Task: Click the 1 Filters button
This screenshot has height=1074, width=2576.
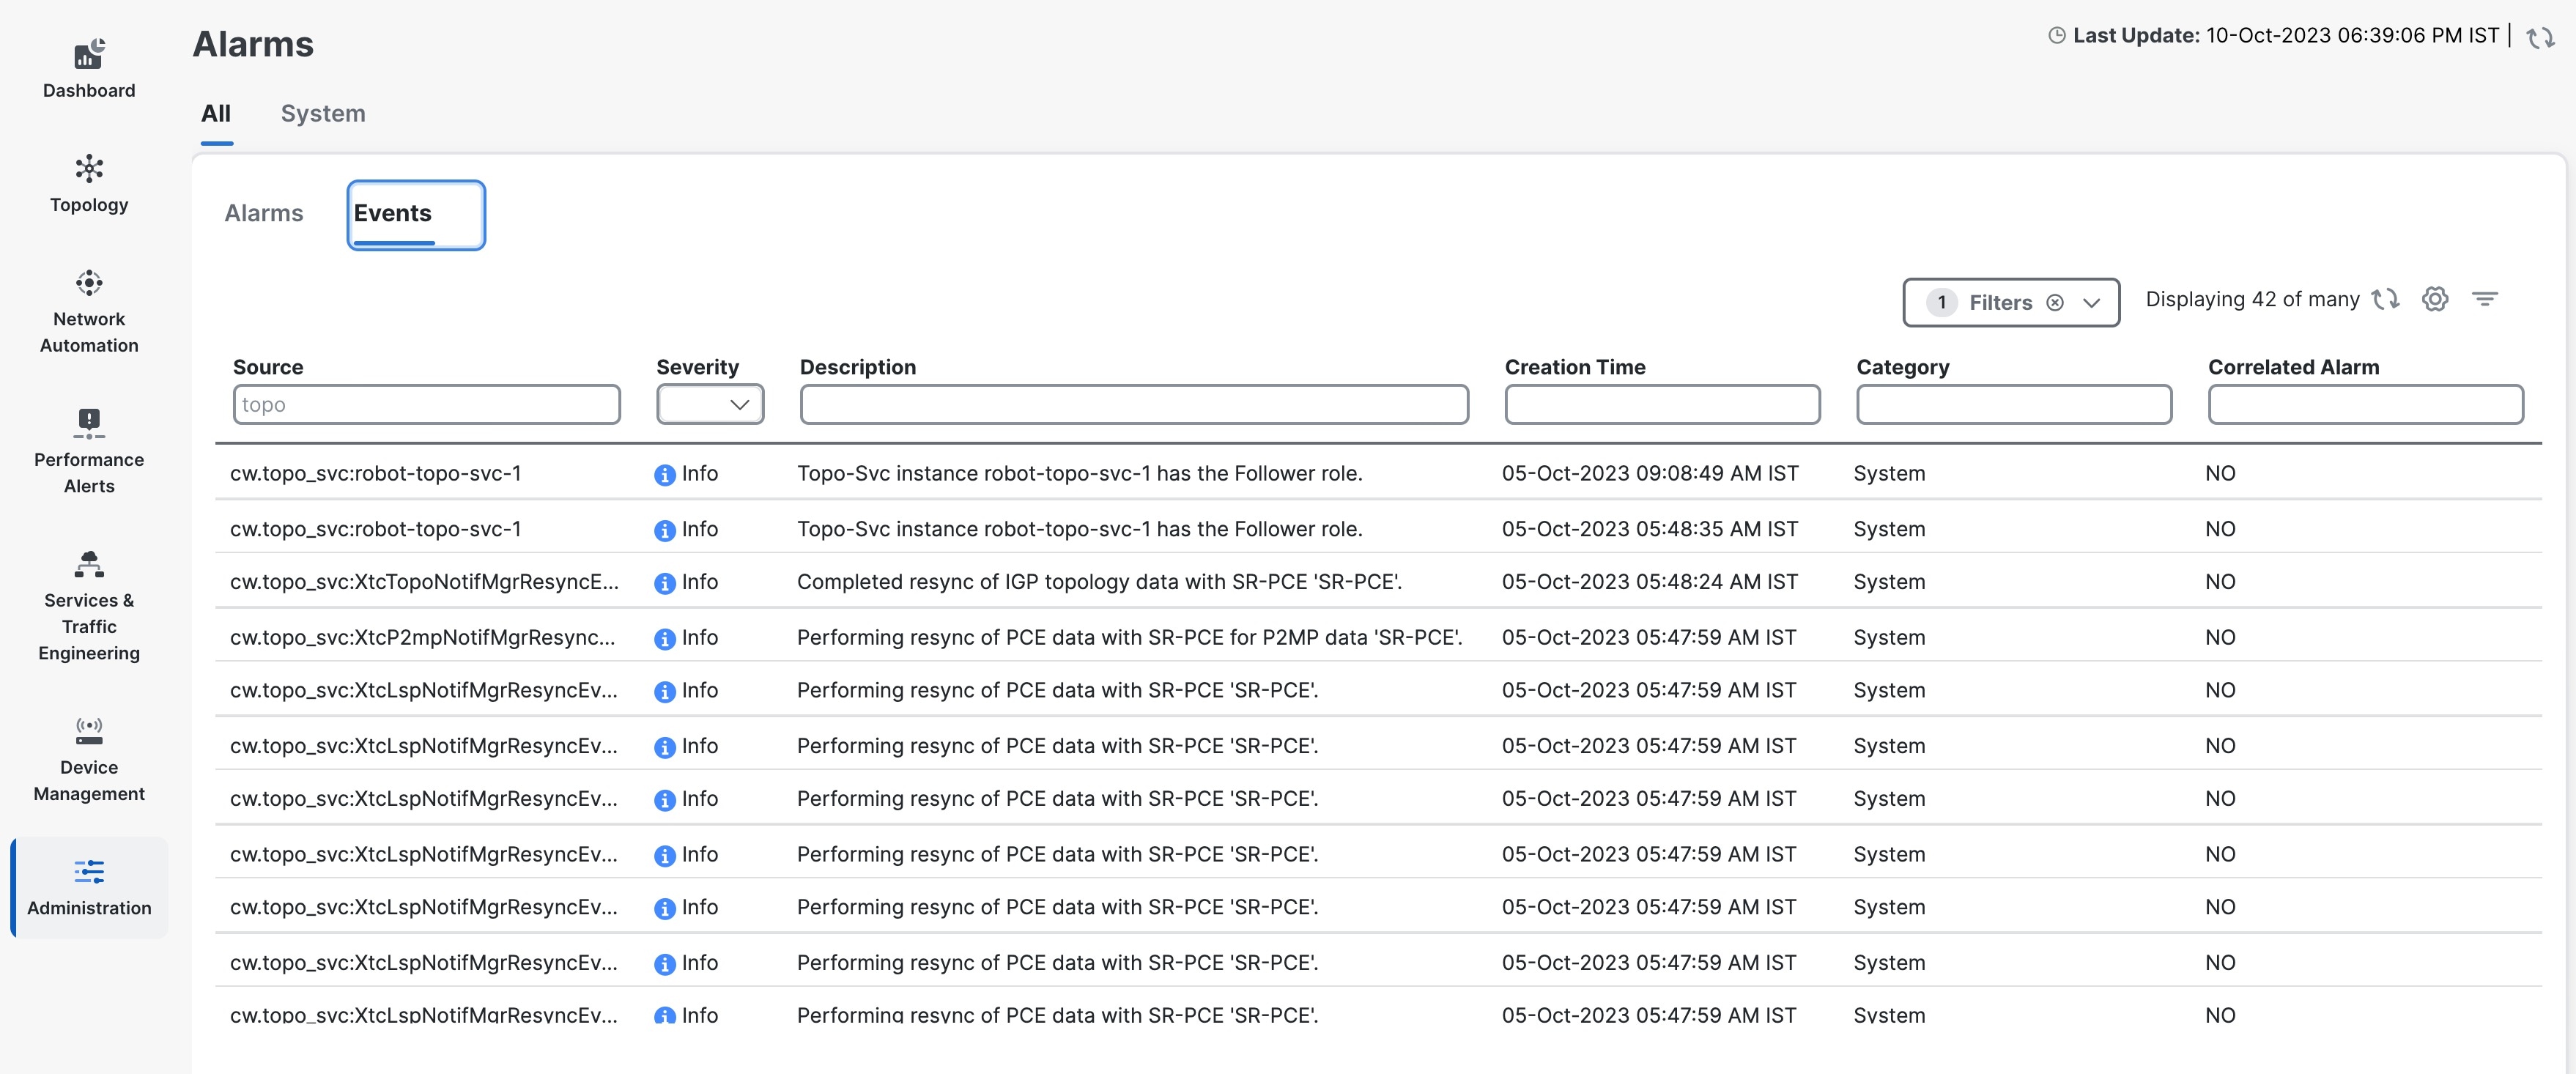Action: coord(2011,302)
